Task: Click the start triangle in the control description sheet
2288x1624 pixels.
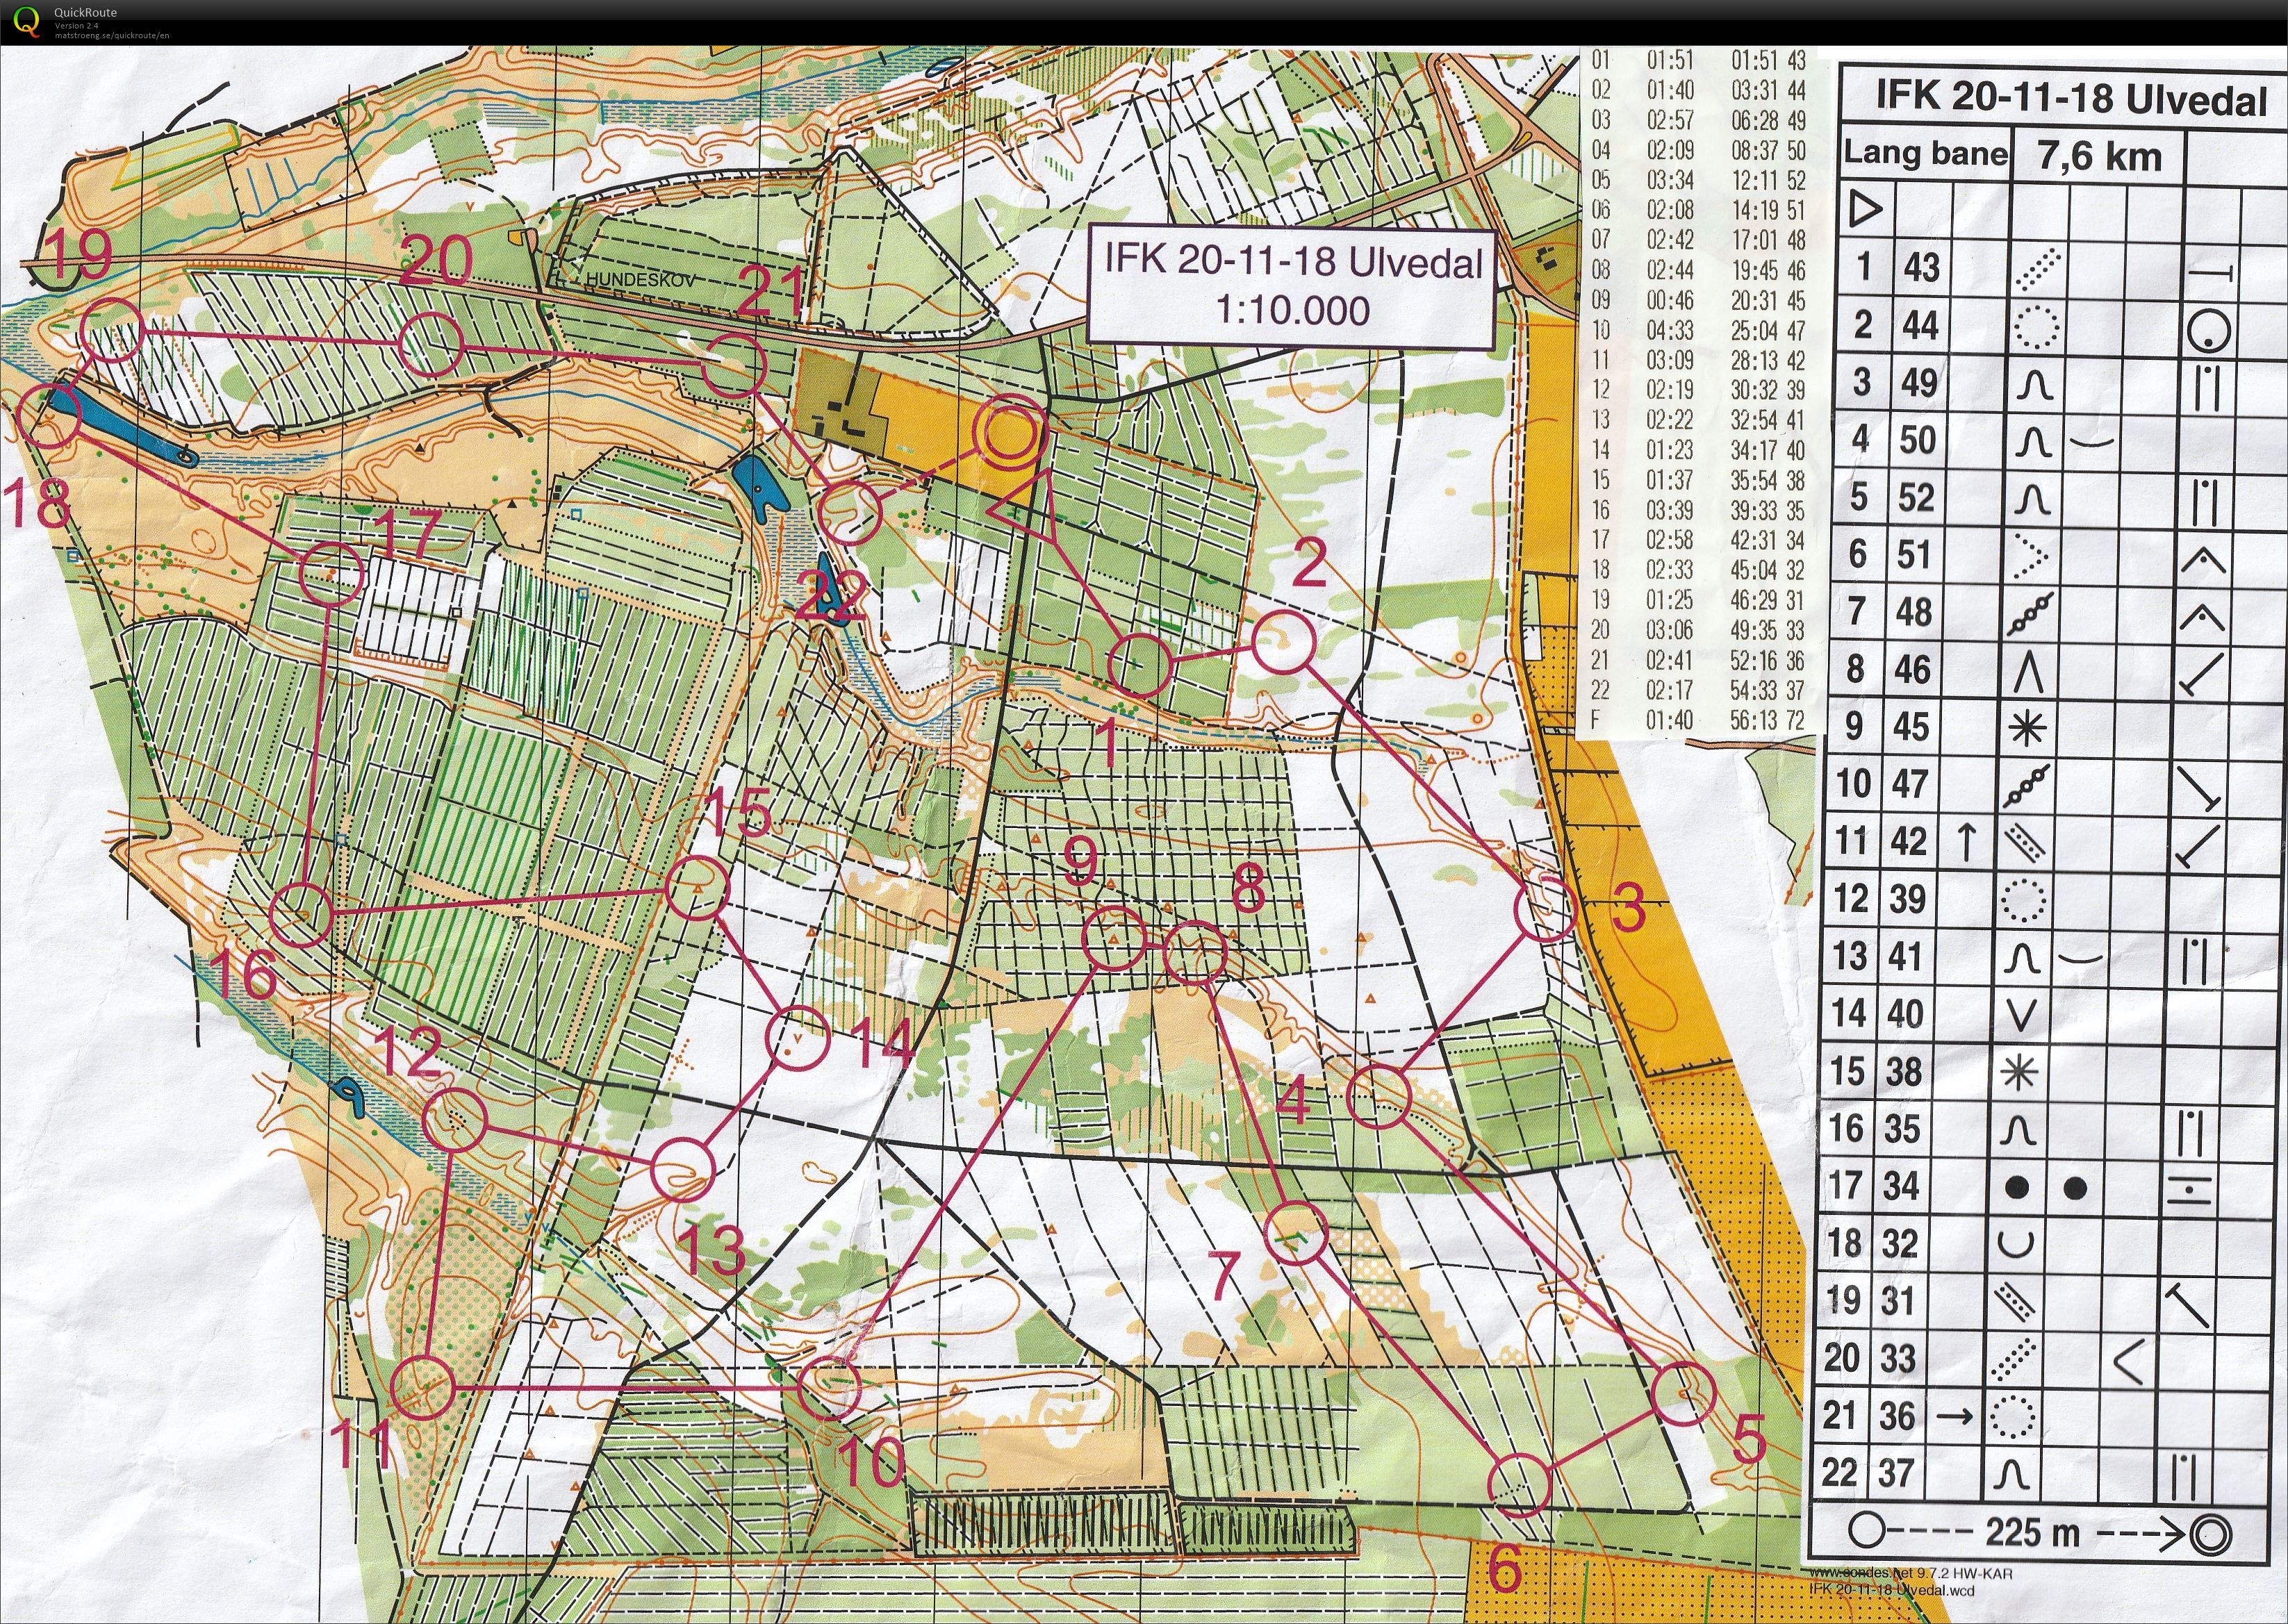Action: 1866,210
